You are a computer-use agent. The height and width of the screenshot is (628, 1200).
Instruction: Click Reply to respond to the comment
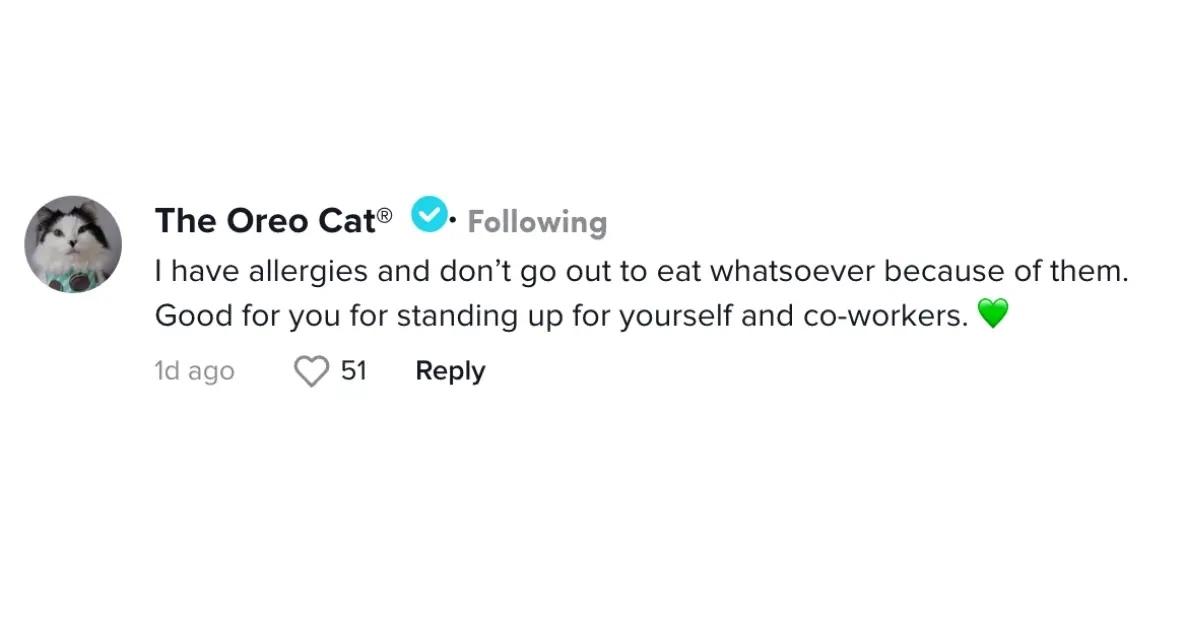[x=449, y=370]
